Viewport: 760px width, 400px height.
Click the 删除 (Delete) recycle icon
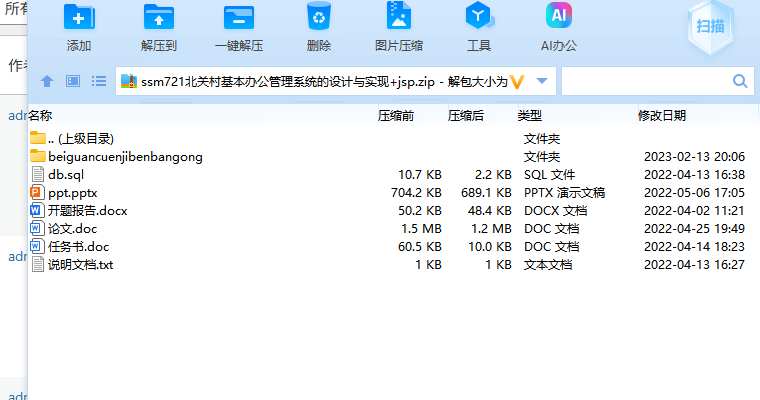coord(319,18)
